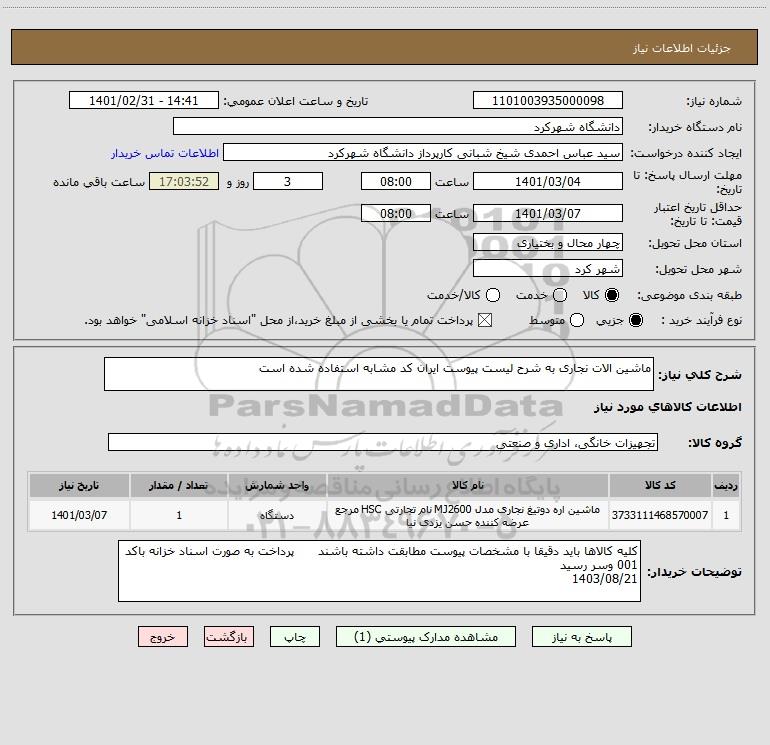Image resolution: width=770 pixels, height=745 pixels.
Task: Click the تاریخ نیاز column header
Action: pos(79,485)
